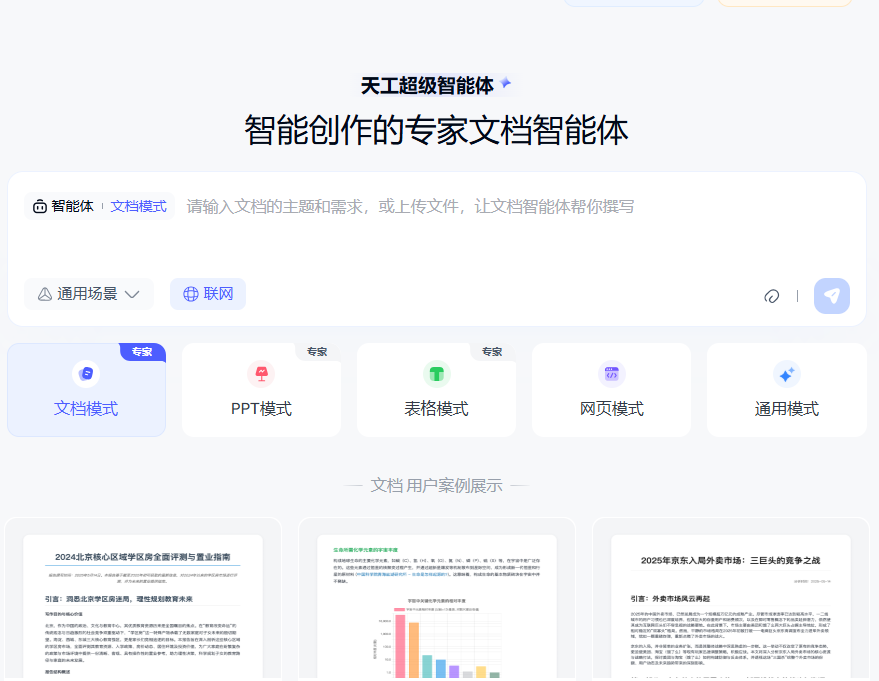Image resolution: width=879 pixels, height=681 pixels.
Task: Click the 文档模式 label in input box
Action: [x=138, y=206]
